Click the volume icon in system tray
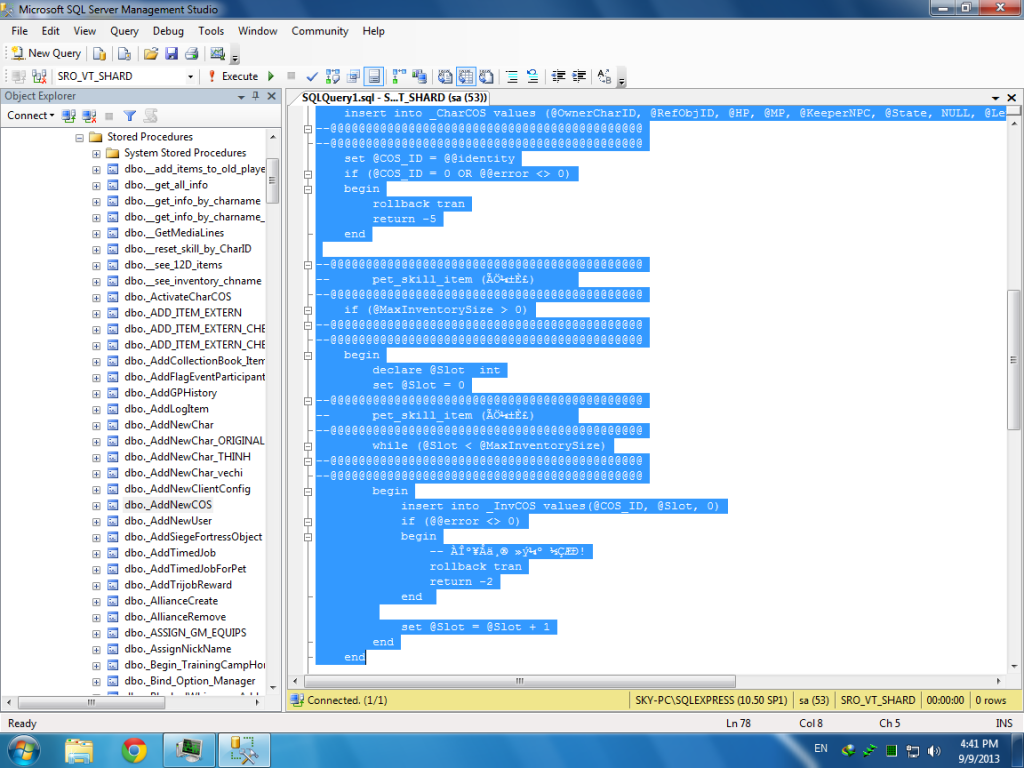This screenshot has width=1024, height=768. click(934, 751)
